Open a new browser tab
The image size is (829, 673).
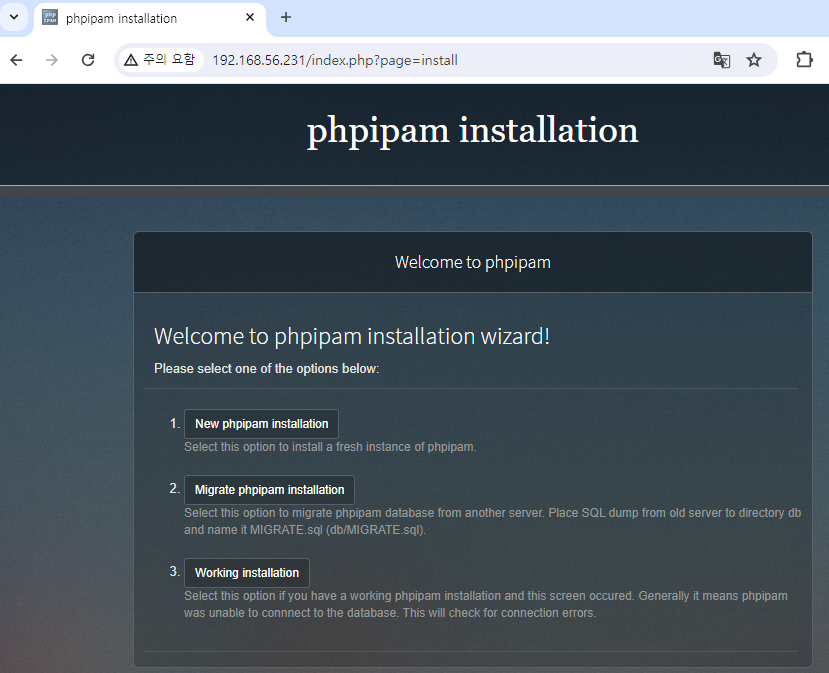(285, 17)
